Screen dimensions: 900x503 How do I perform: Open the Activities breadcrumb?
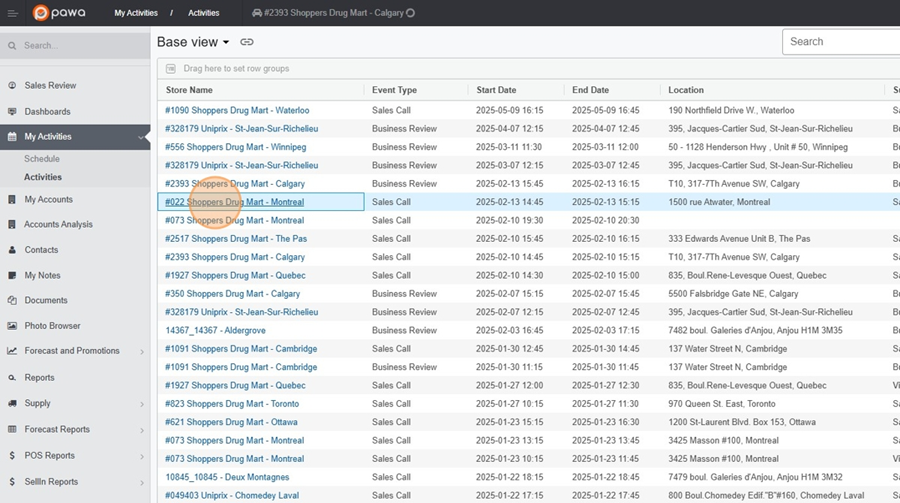tap(204, 13)
